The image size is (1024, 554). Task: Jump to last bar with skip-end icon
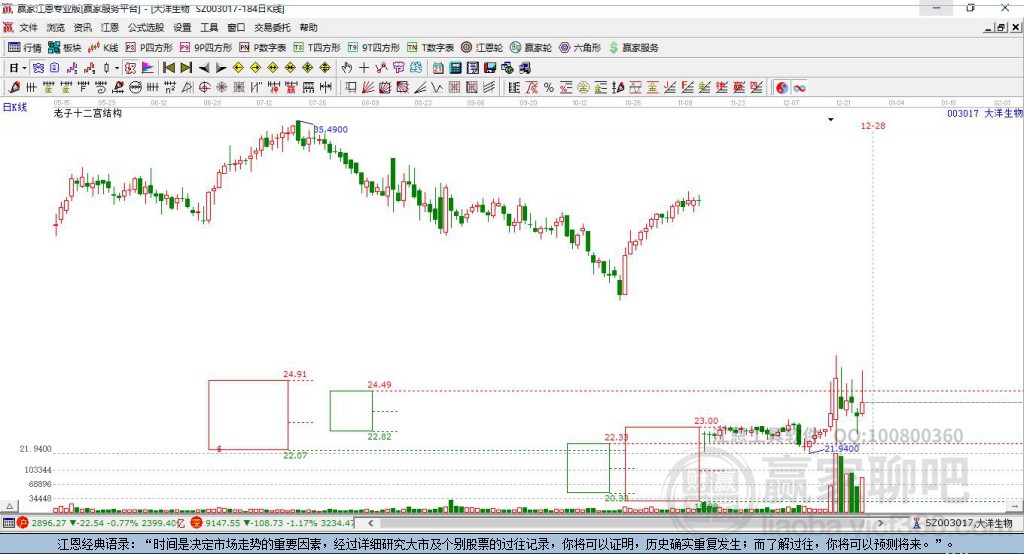click(x=186, y=68)
